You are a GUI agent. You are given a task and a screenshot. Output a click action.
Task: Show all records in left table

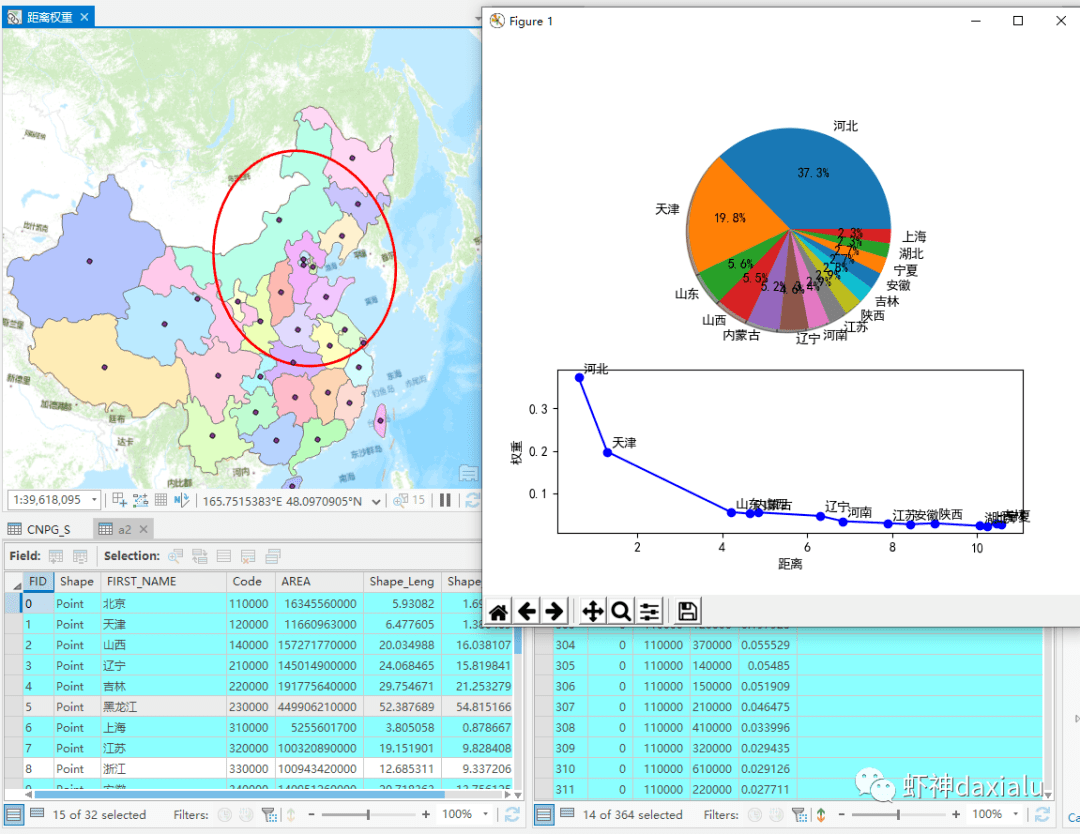(13, 815)
